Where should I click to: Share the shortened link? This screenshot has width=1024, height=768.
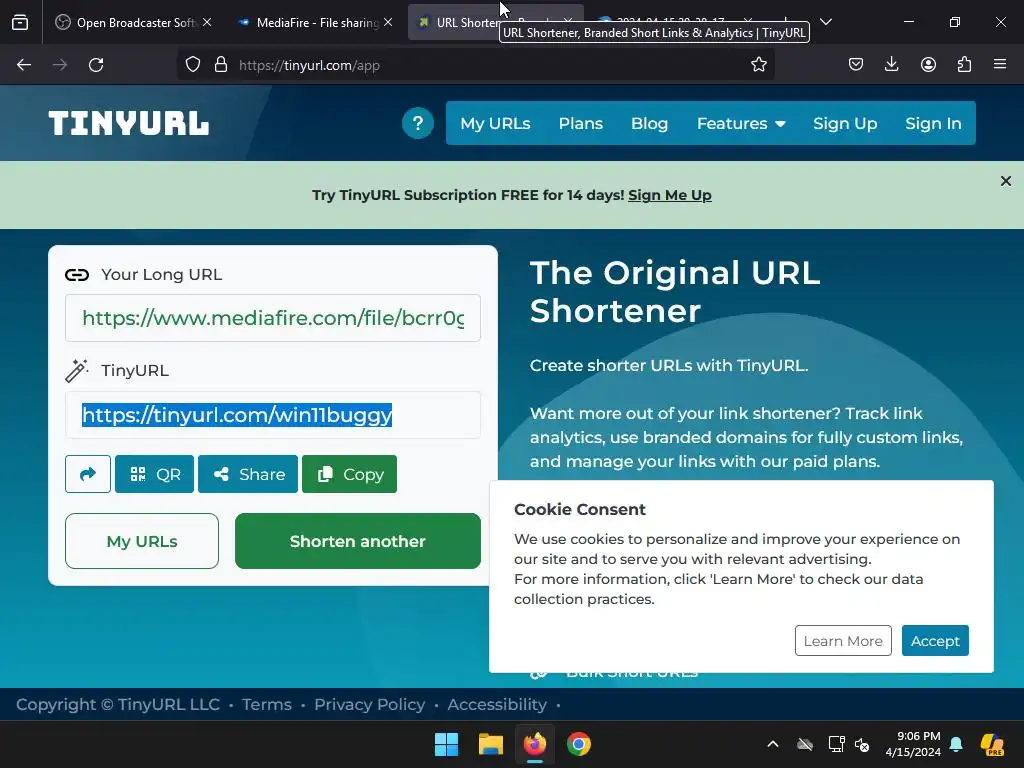click(x=248, y=474)
